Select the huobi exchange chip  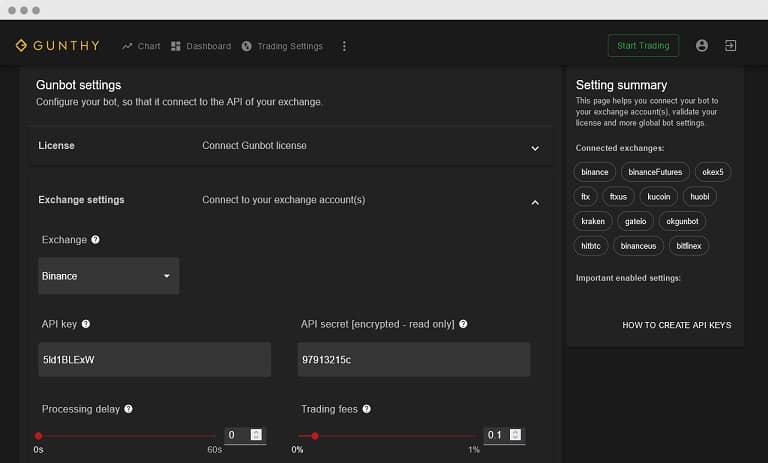pyautogui.click(x=699, y=196)
